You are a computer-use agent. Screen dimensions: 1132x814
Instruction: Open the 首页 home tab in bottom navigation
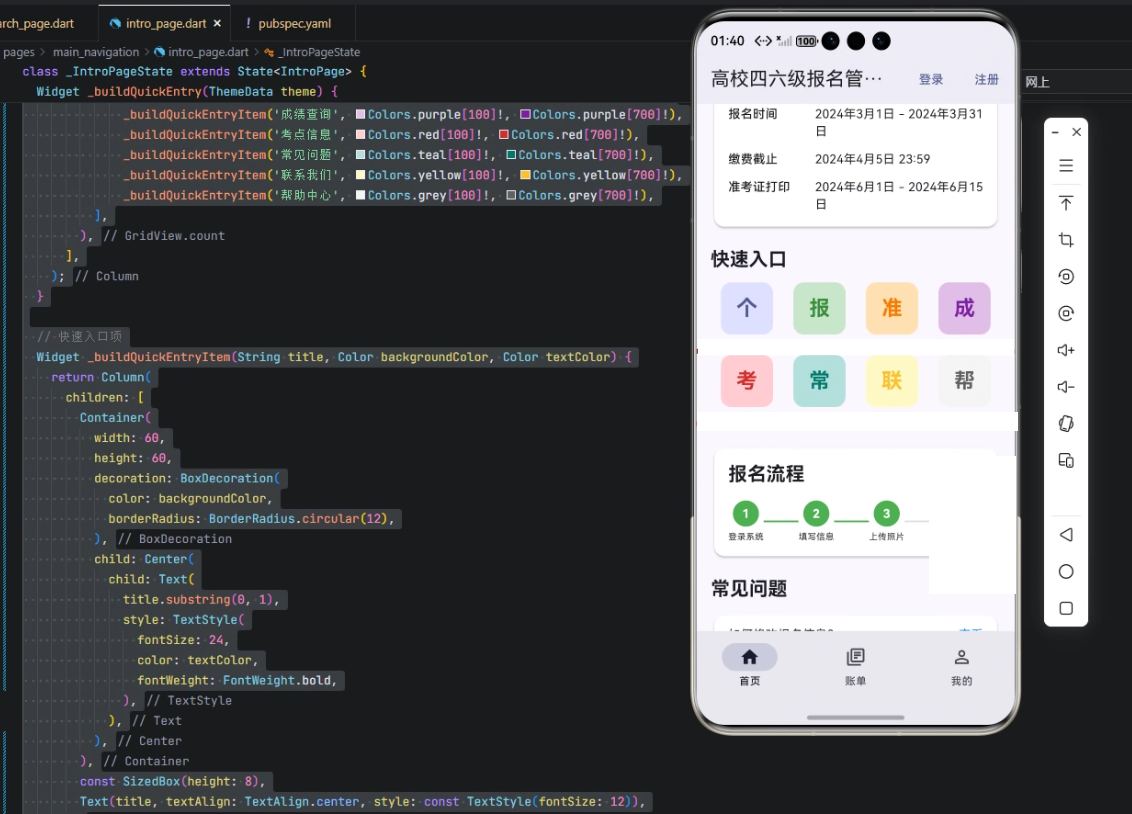(749, 666)
